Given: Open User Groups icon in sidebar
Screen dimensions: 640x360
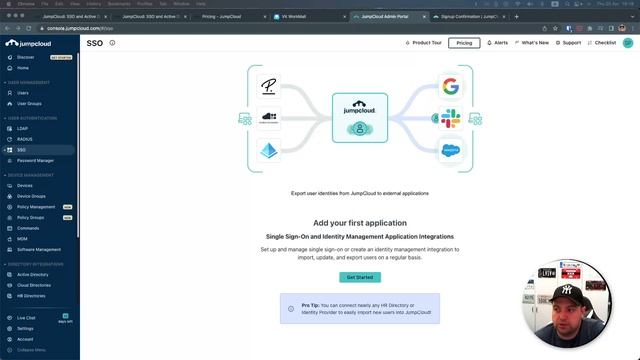Looking at the screenshot, I should point(10,104).
